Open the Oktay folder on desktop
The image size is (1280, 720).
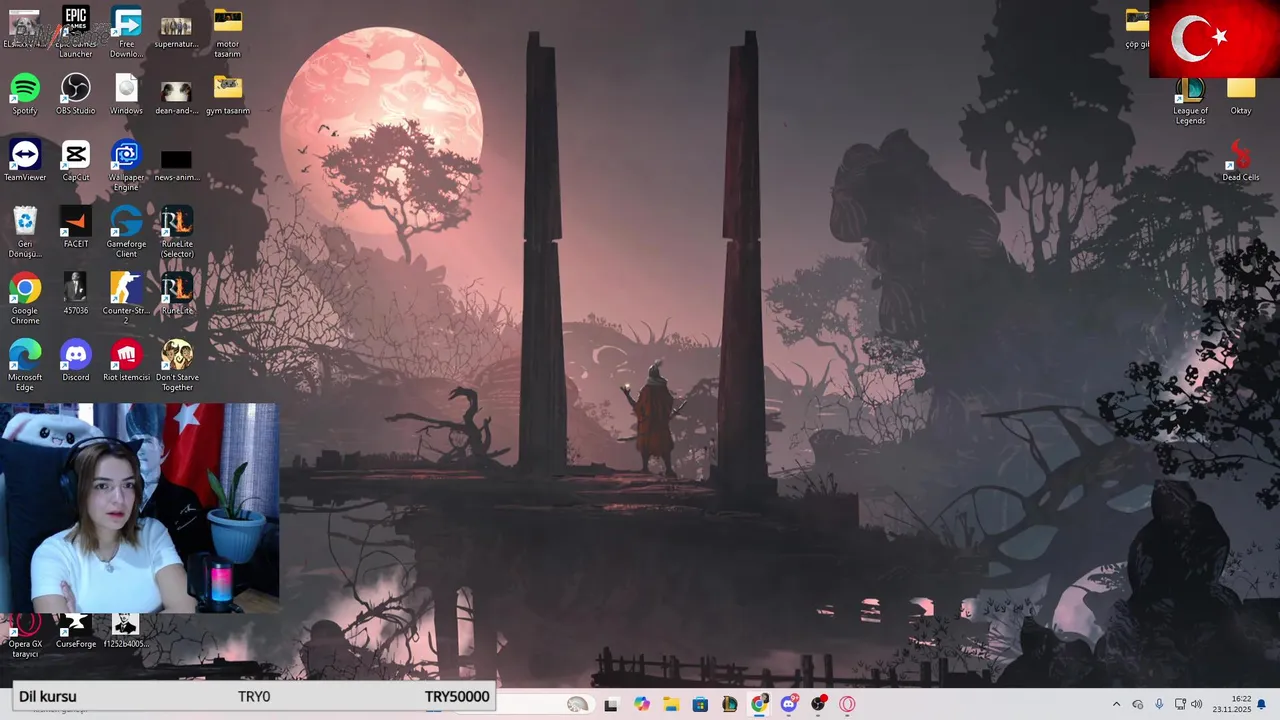pos(1241,95)
